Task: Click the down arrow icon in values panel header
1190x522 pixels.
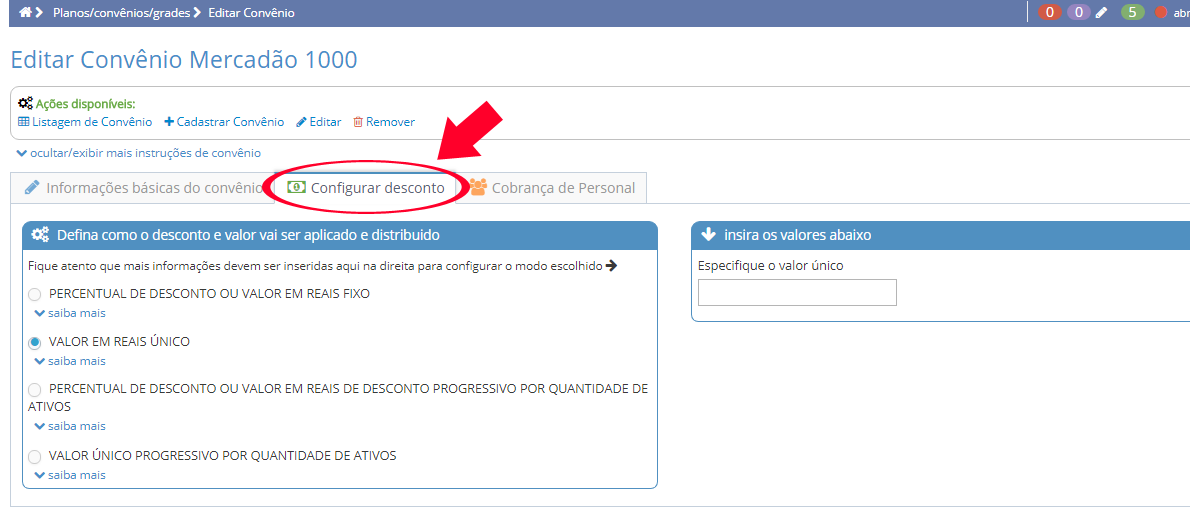Action: click(x=709, y=235)
